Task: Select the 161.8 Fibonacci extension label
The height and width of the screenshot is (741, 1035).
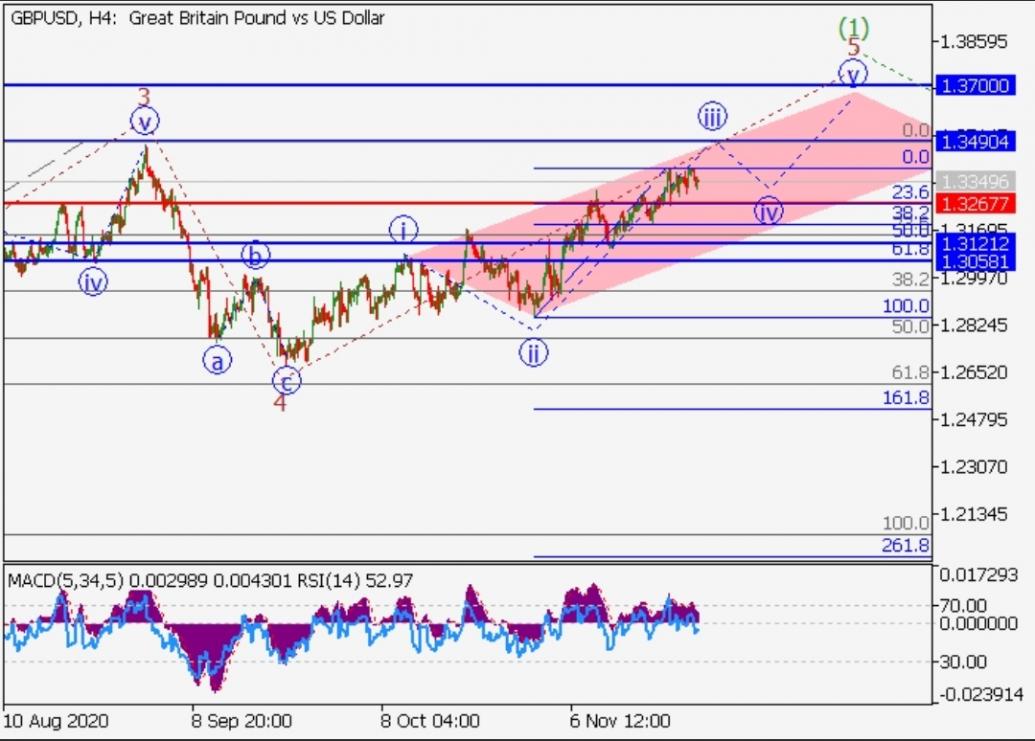Action: point(905,398)
